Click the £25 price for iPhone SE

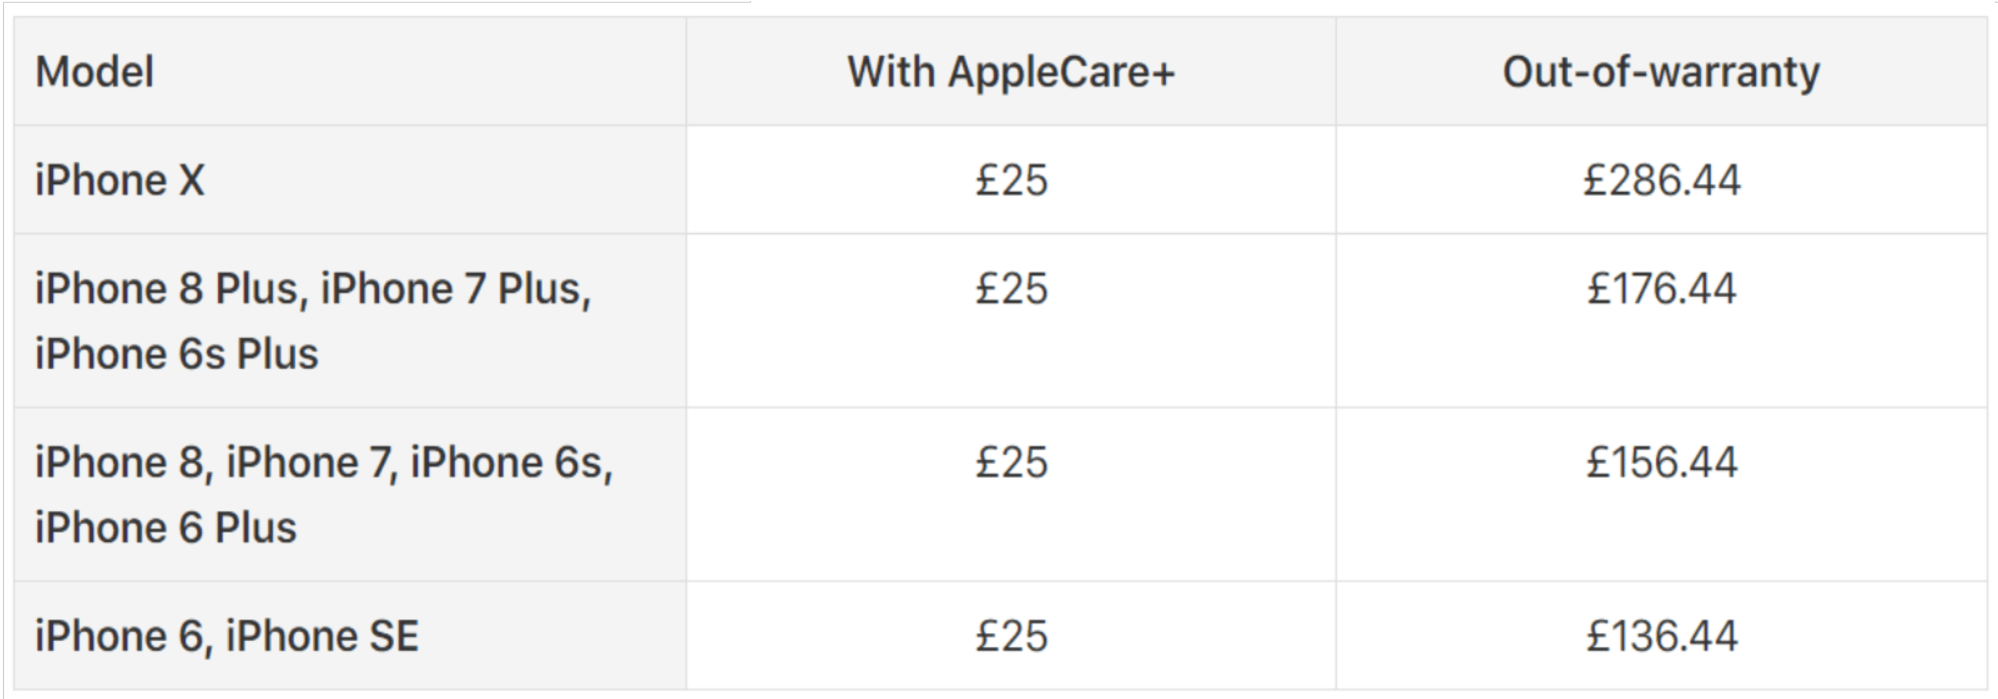pos(1011,636)
